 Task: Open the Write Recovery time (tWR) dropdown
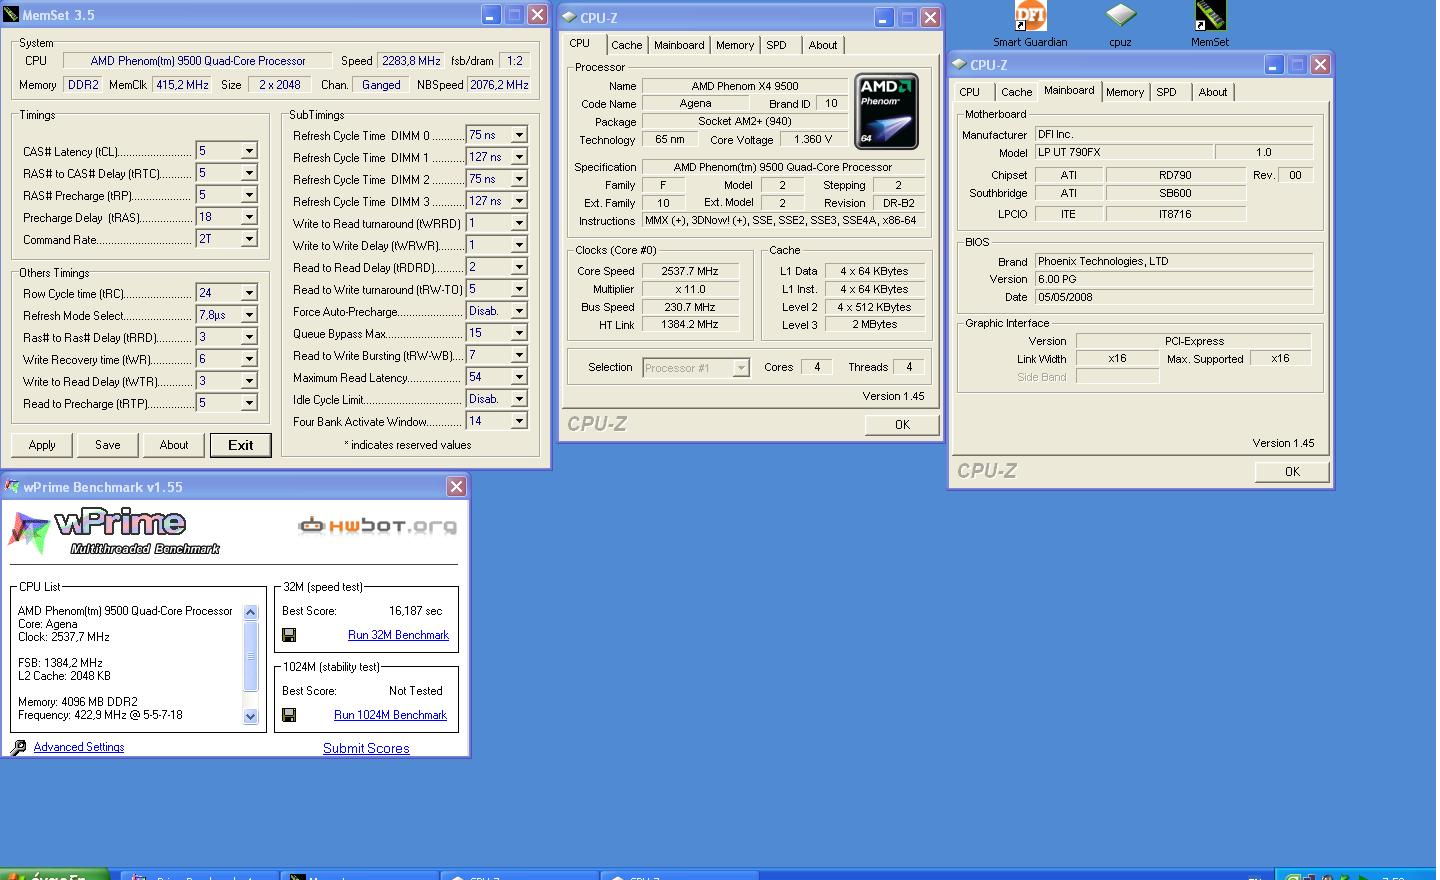coord(249,359)
